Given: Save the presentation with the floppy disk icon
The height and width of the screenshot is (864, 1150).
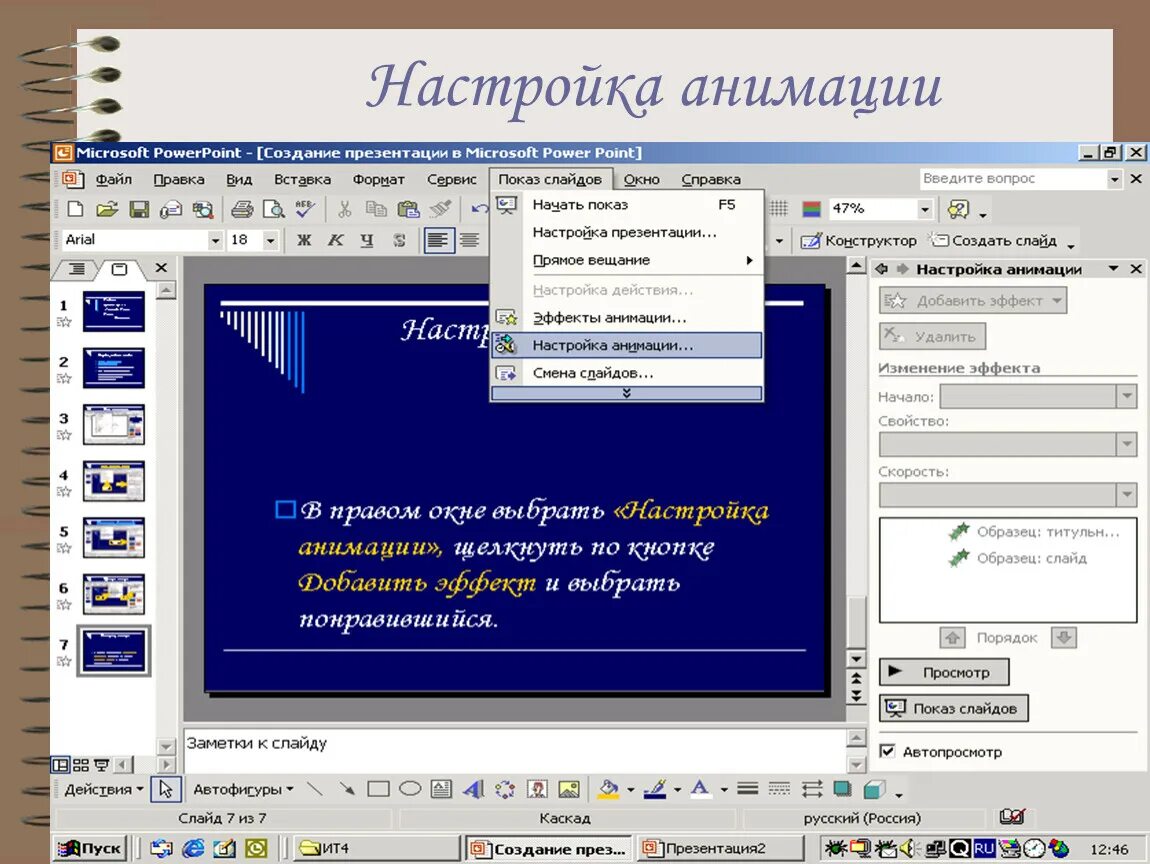Looking at the screenshot, I should pos(139,209).
